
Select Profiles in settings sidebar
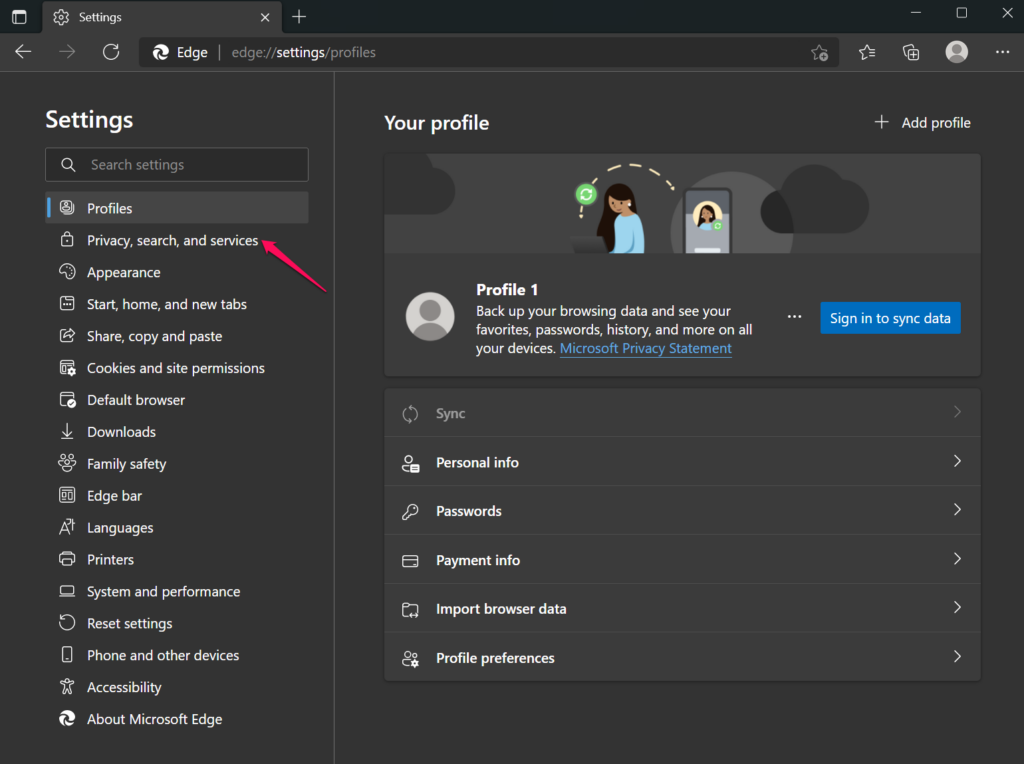coord(176,208)
